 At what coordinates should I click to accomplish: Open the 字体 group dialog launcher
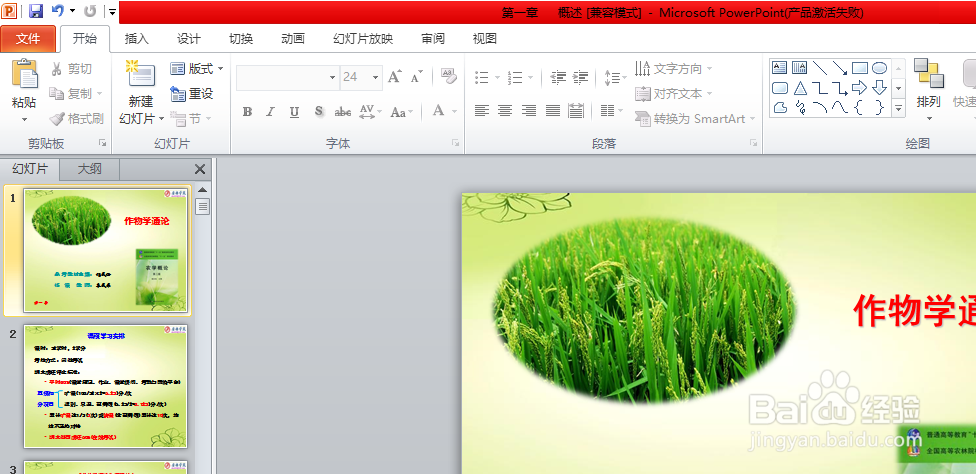coord(455,143)
